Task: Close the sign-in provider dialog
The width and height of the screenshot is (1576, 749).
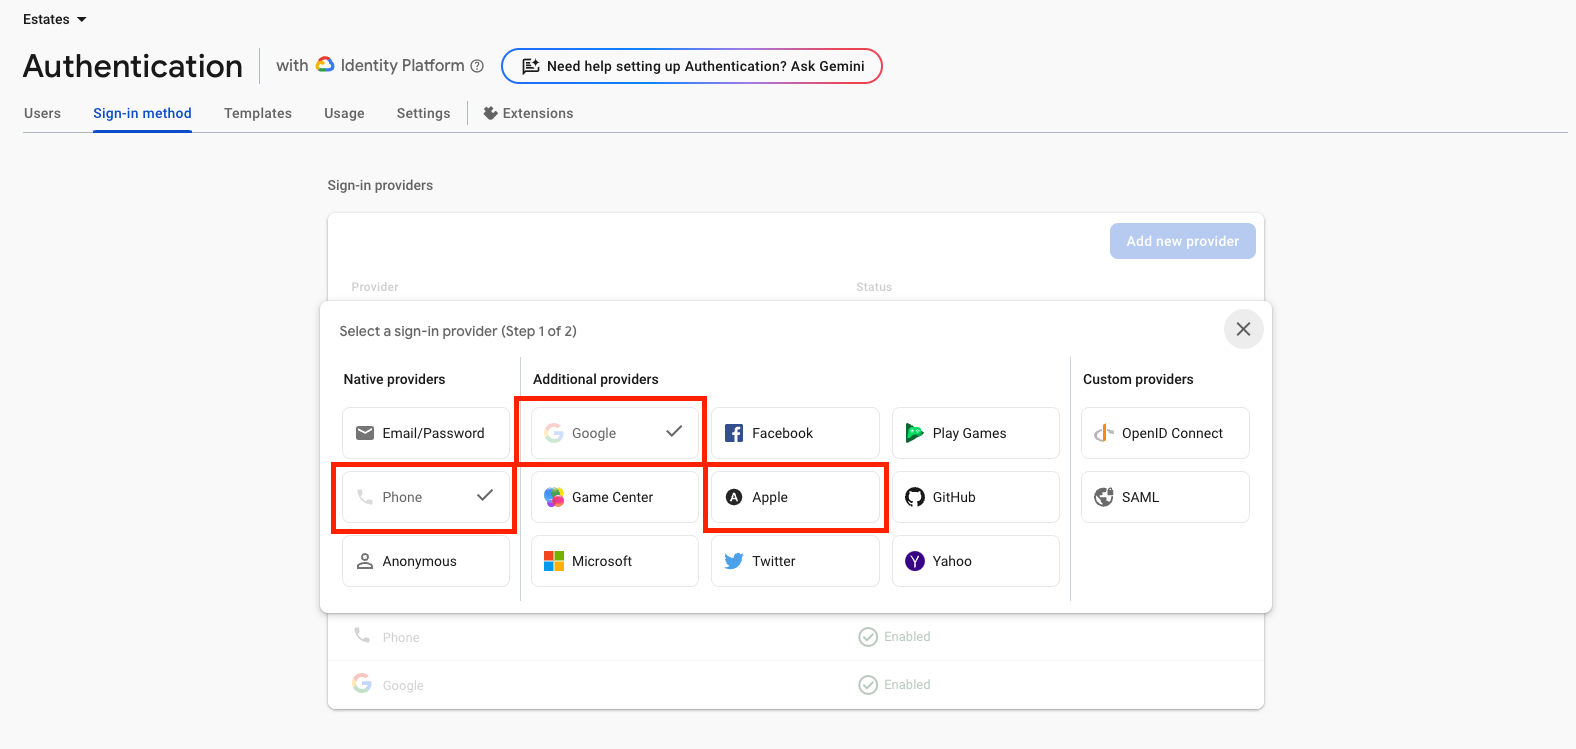Action: pos(1243,329)
